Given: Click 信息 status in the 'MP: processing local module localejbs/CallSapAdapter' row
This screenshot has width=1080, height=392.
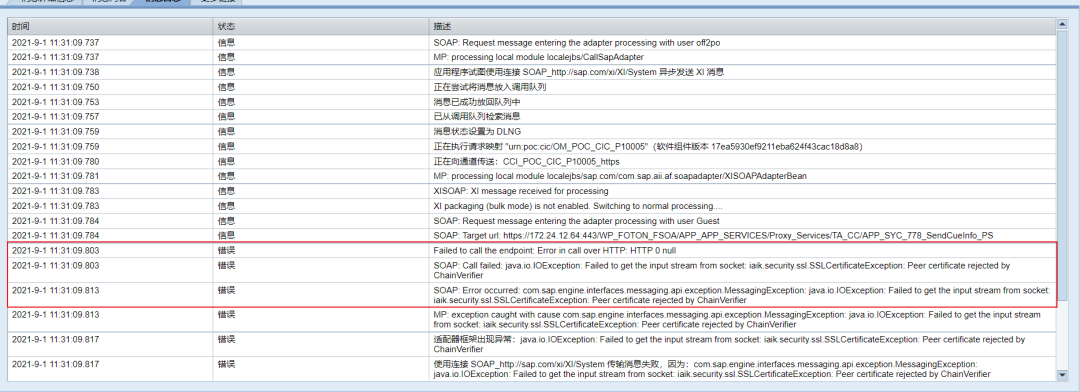Looking at the screenshot, I should coord(227,57).
